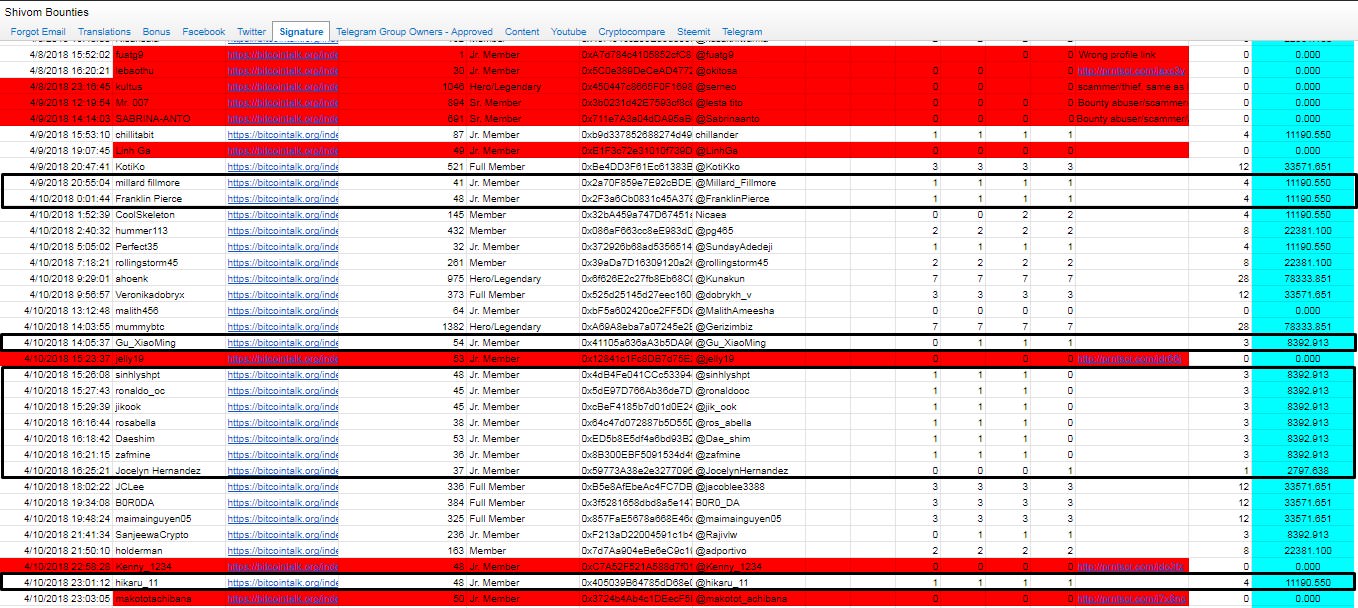Click the 'Shivom Bounties' title
The image size is (1358, 608).
(46, 12)
